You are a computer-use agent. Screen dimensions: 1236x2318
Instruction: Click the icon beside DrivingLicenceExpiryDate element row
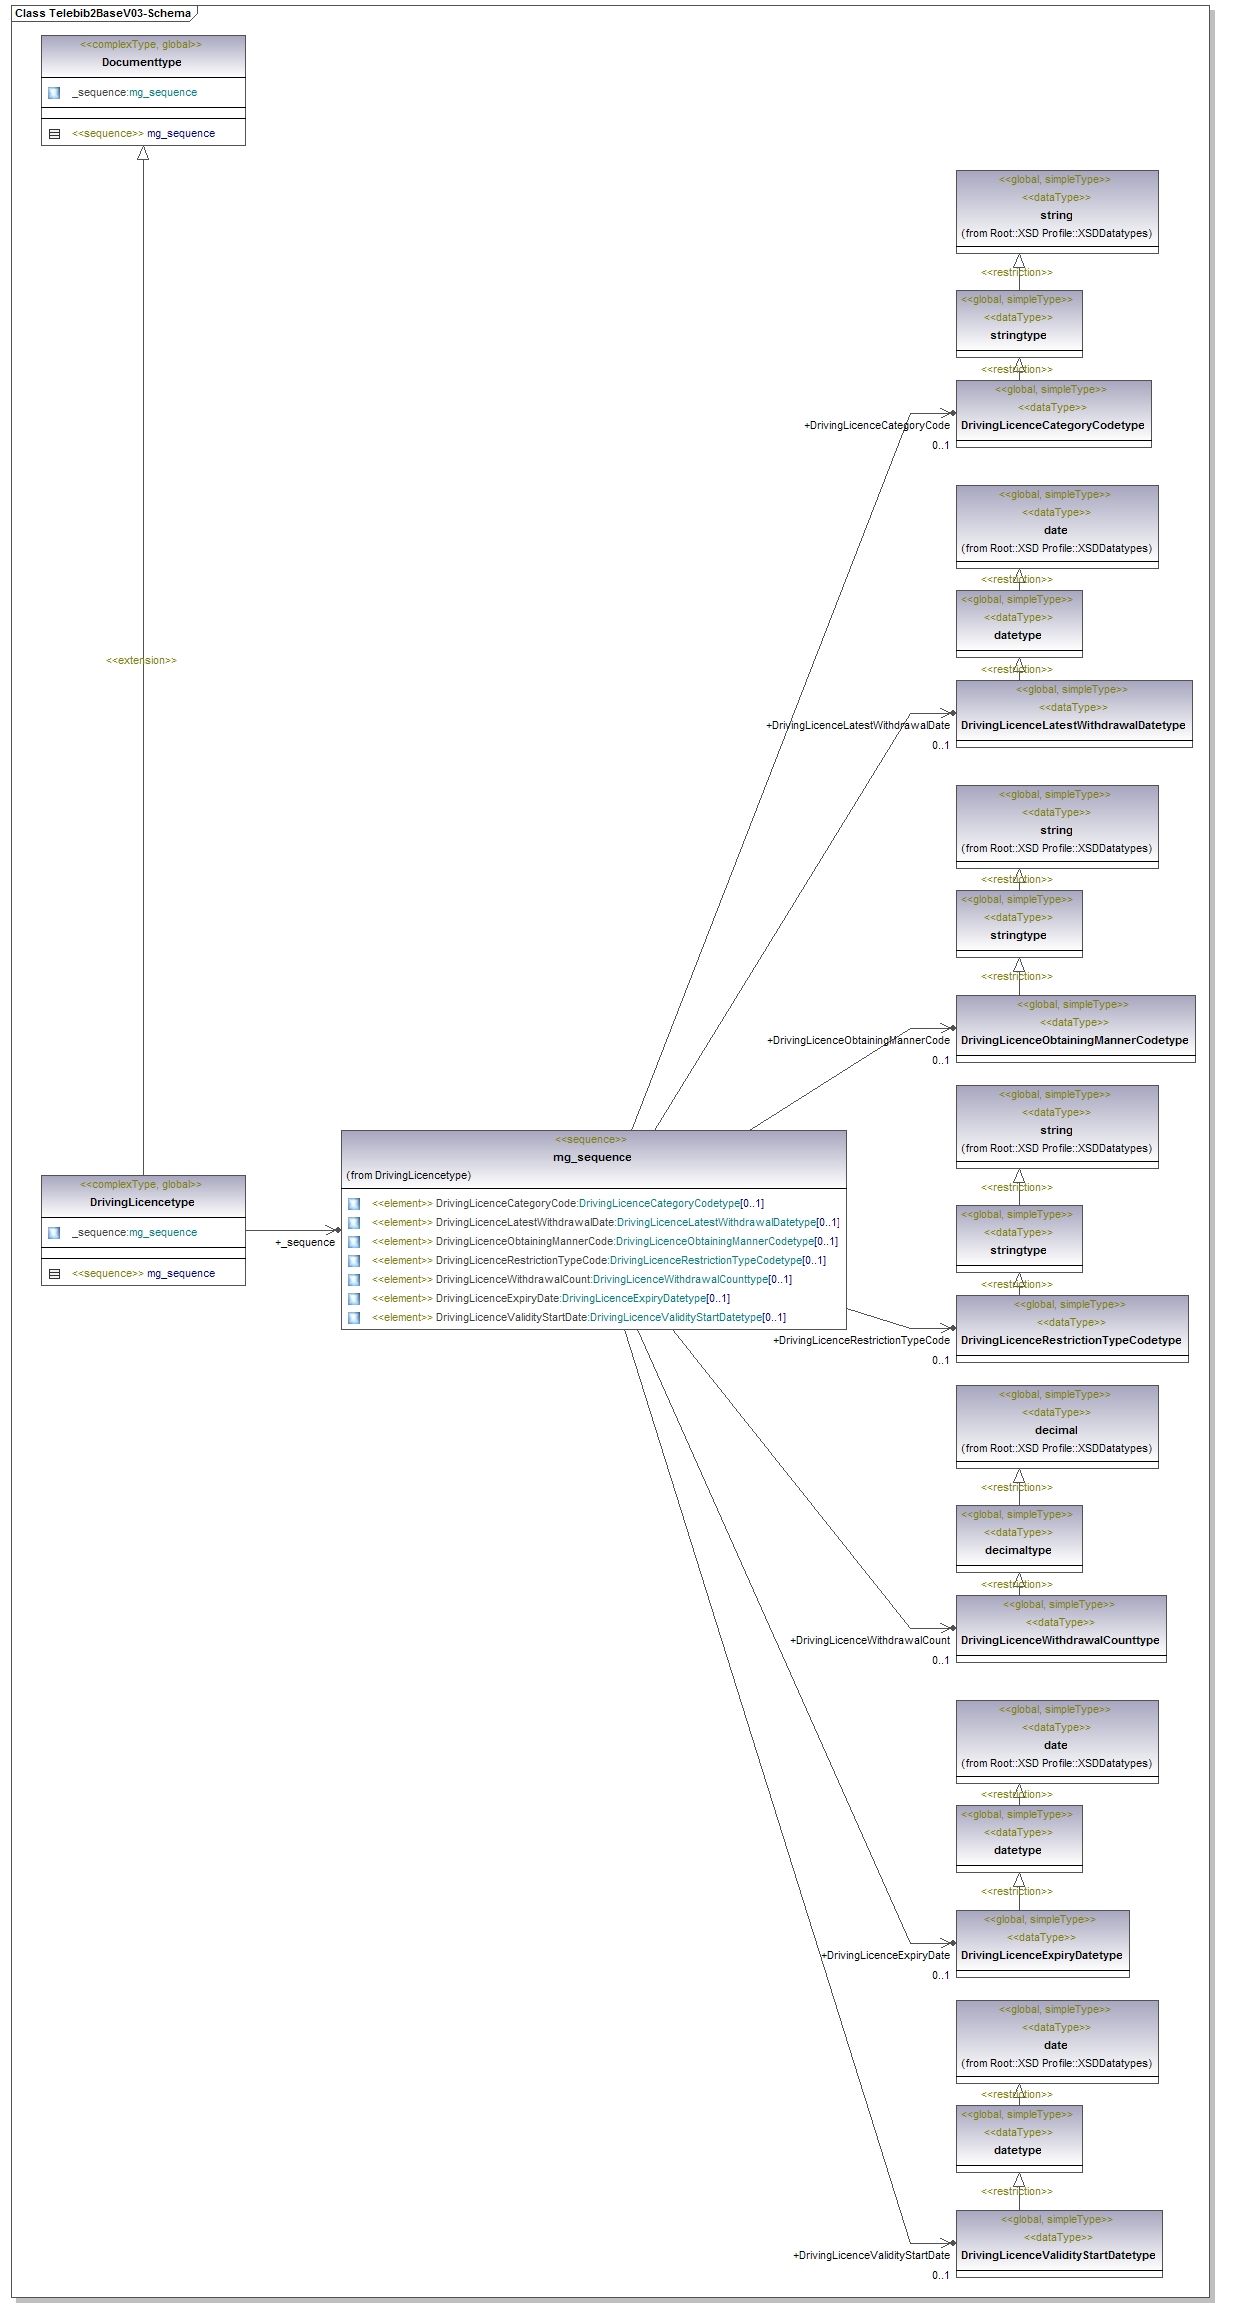click(x=354, y=1299)
